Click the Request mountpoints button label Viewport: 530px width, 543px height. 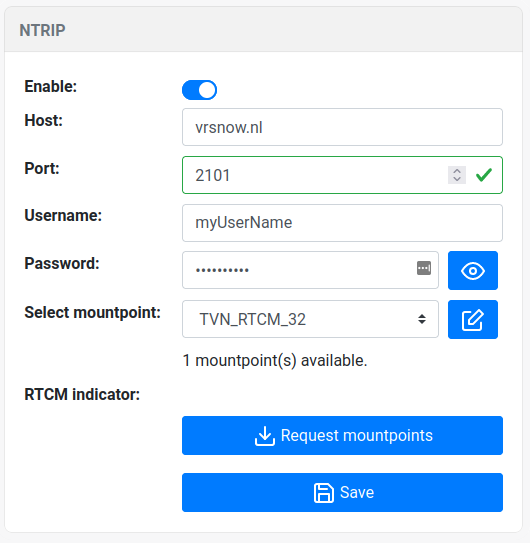(356, 435)
